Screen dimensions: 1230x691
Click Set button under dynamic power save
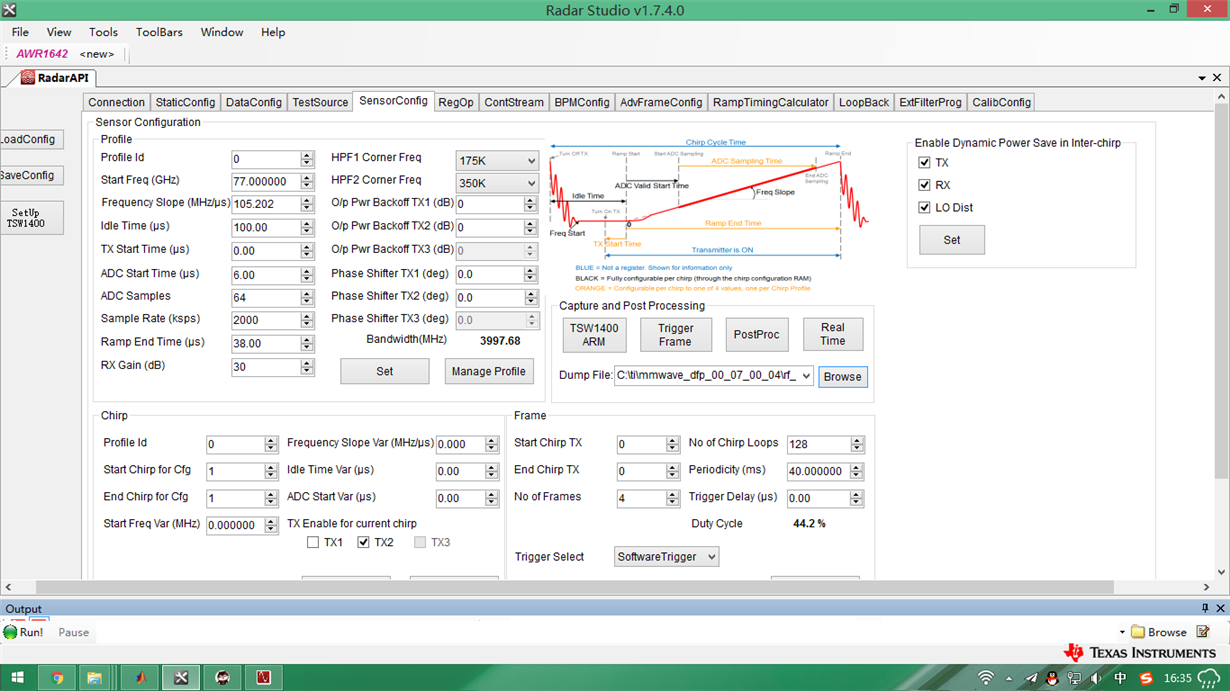click(x=952, y=240)
